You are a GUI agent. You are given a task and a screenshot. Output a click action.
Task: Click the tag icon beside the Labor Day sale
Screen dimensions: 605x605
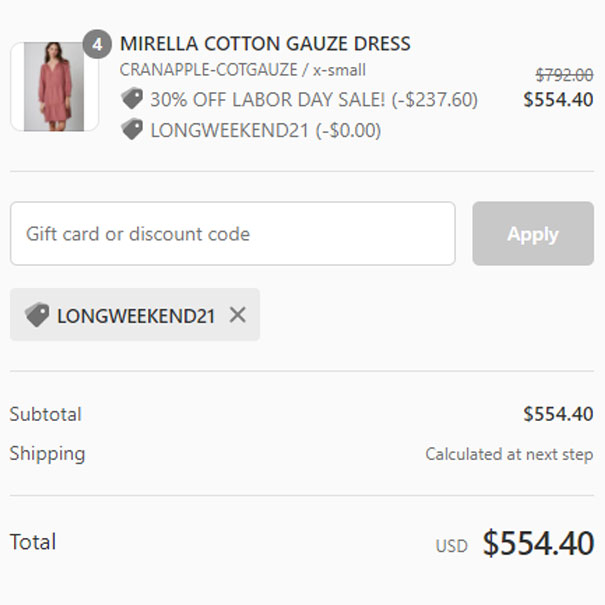(x=132, y=99)
